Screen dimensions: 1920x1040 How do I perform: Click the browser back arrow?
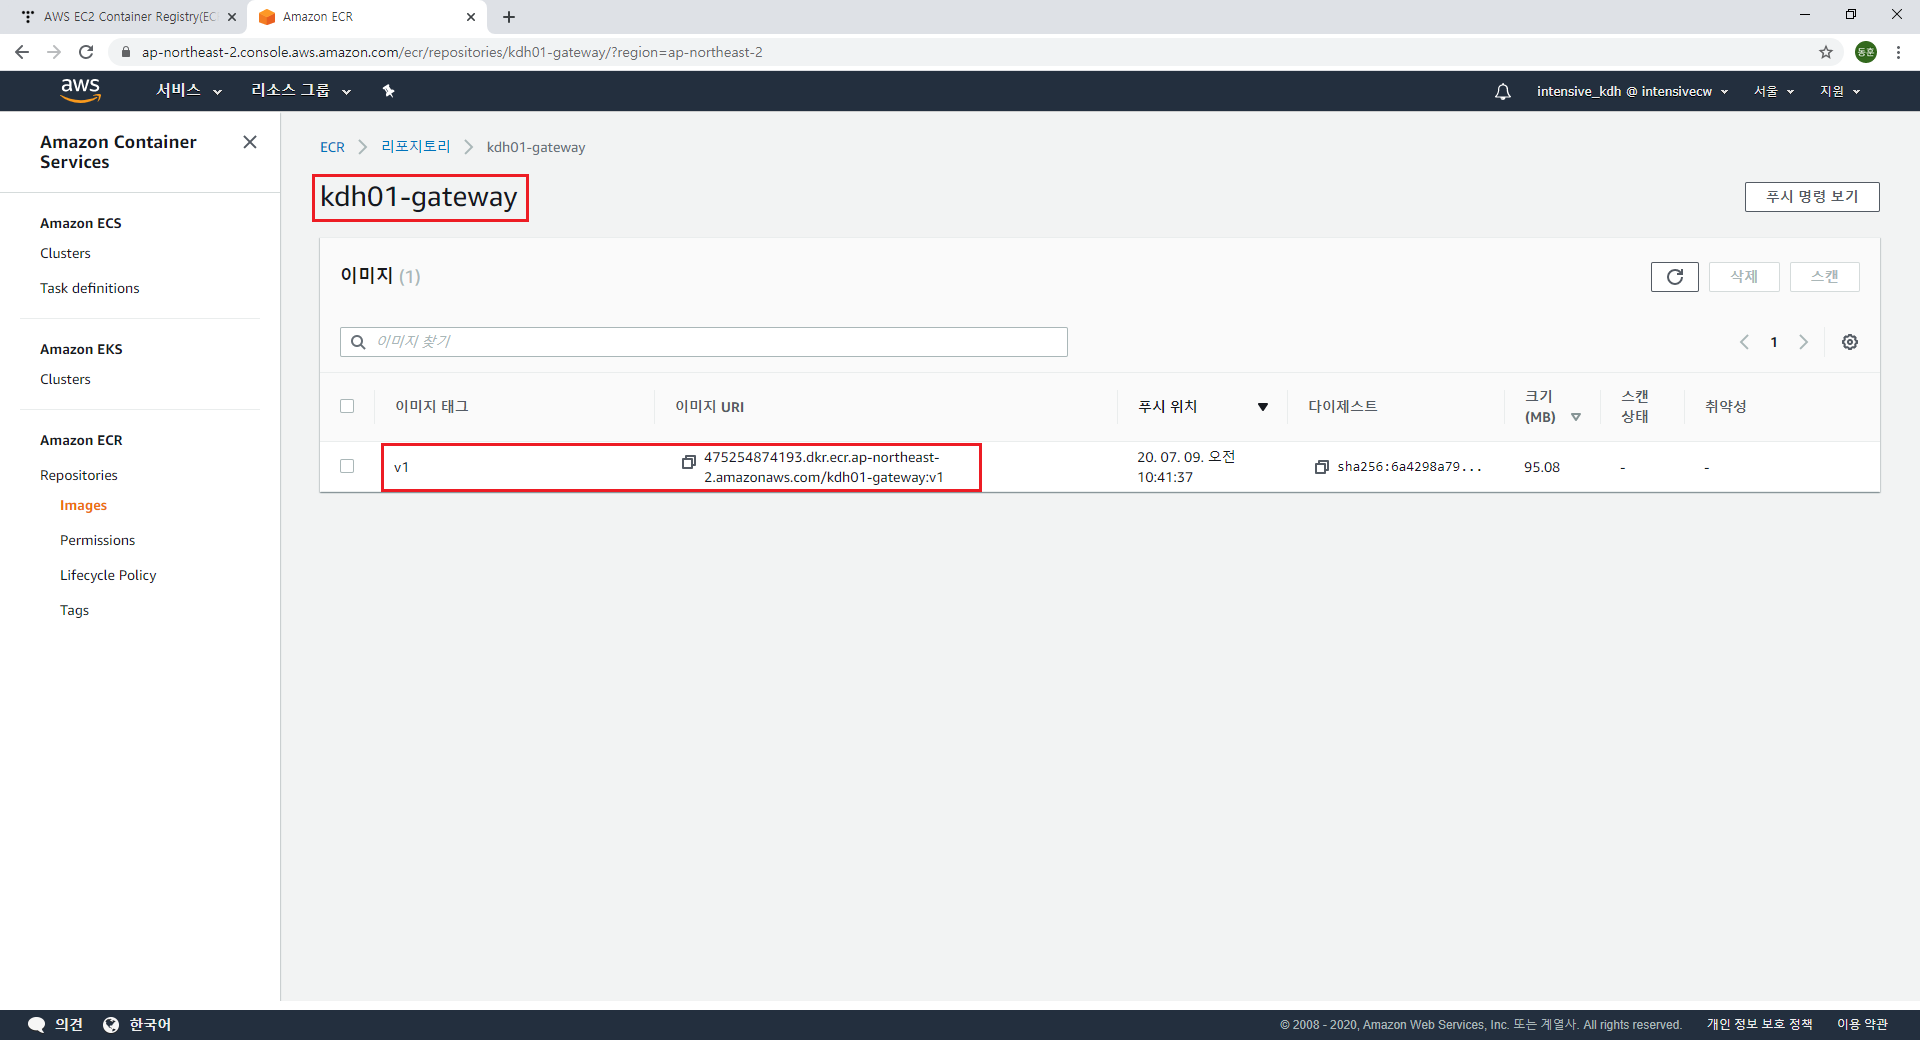click(x=22, y=52)
